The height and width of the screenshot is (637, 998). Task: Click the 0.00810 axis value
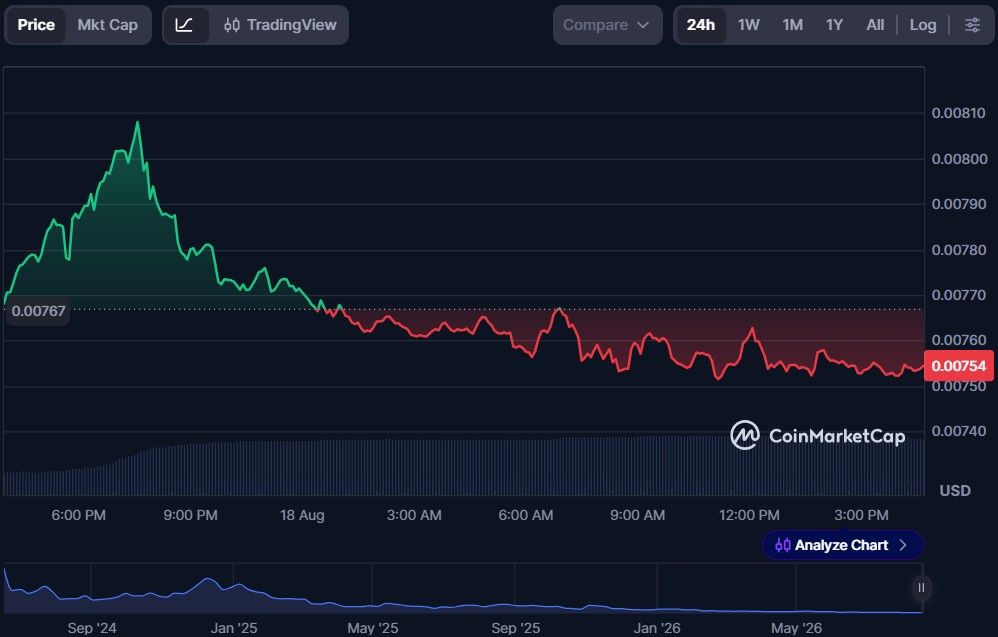point(959,113)
